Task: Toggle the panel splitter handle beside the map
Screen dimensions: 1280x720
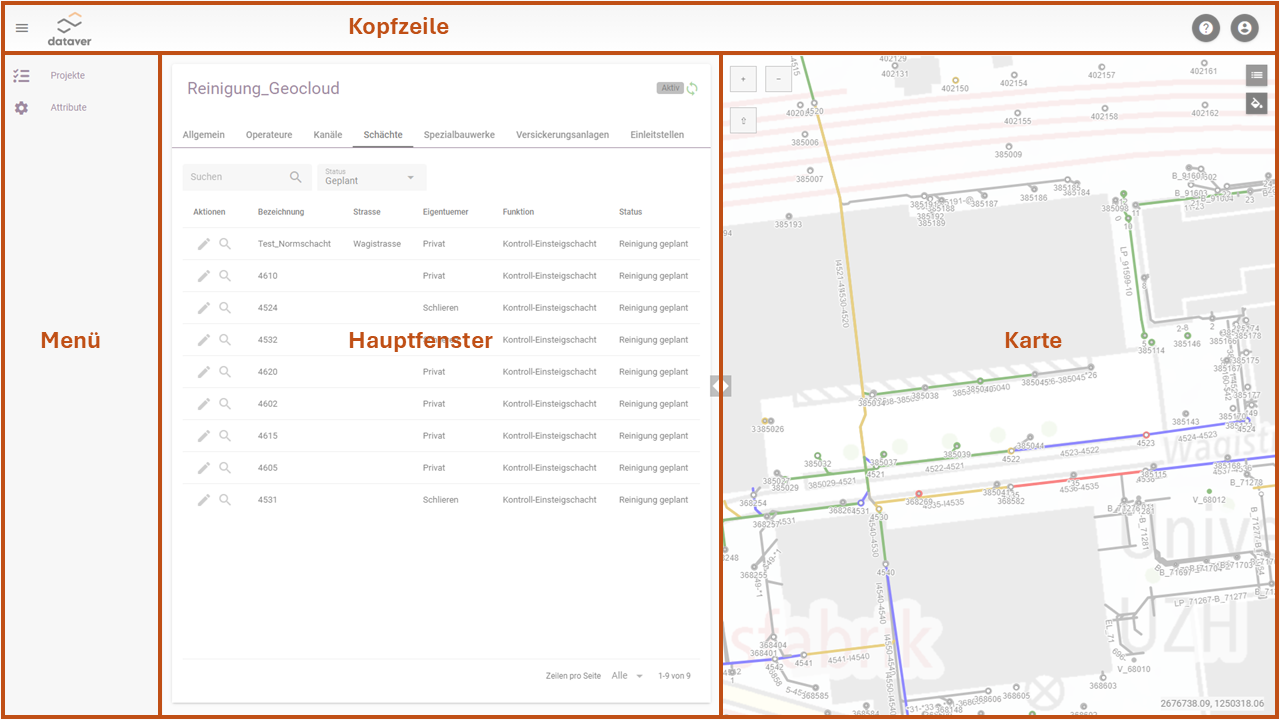Action: (720, 385)
